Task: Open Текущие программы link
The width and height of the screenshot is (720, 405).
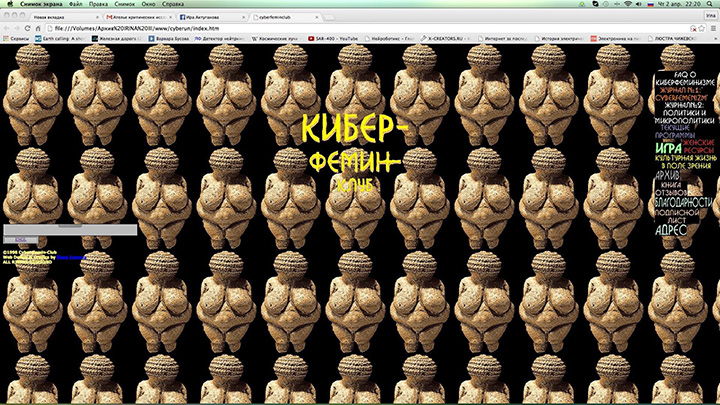Action: [x=675, y=132]
